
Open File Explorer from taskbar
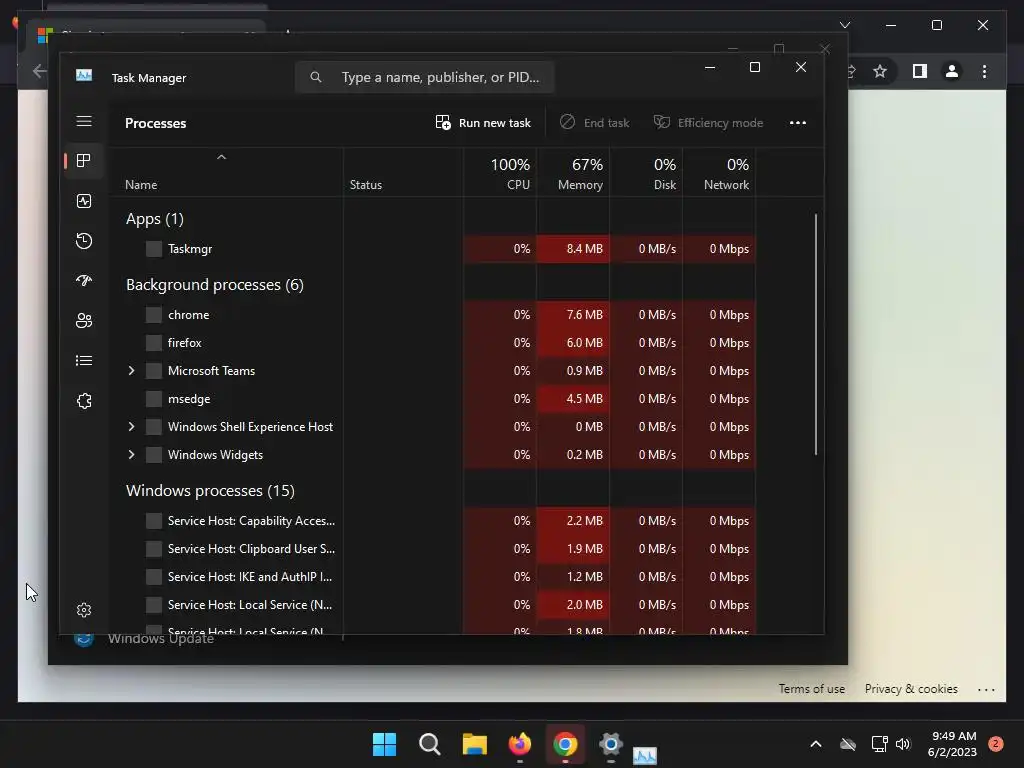pyautogui.click(x=475, y=744)
